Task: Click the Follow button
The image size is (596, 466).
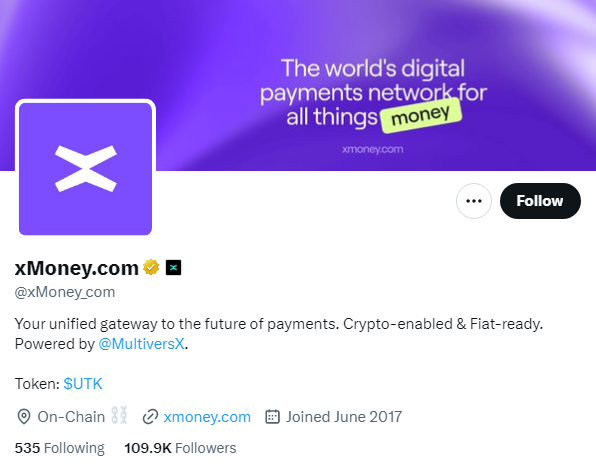Action: (540, 201)
